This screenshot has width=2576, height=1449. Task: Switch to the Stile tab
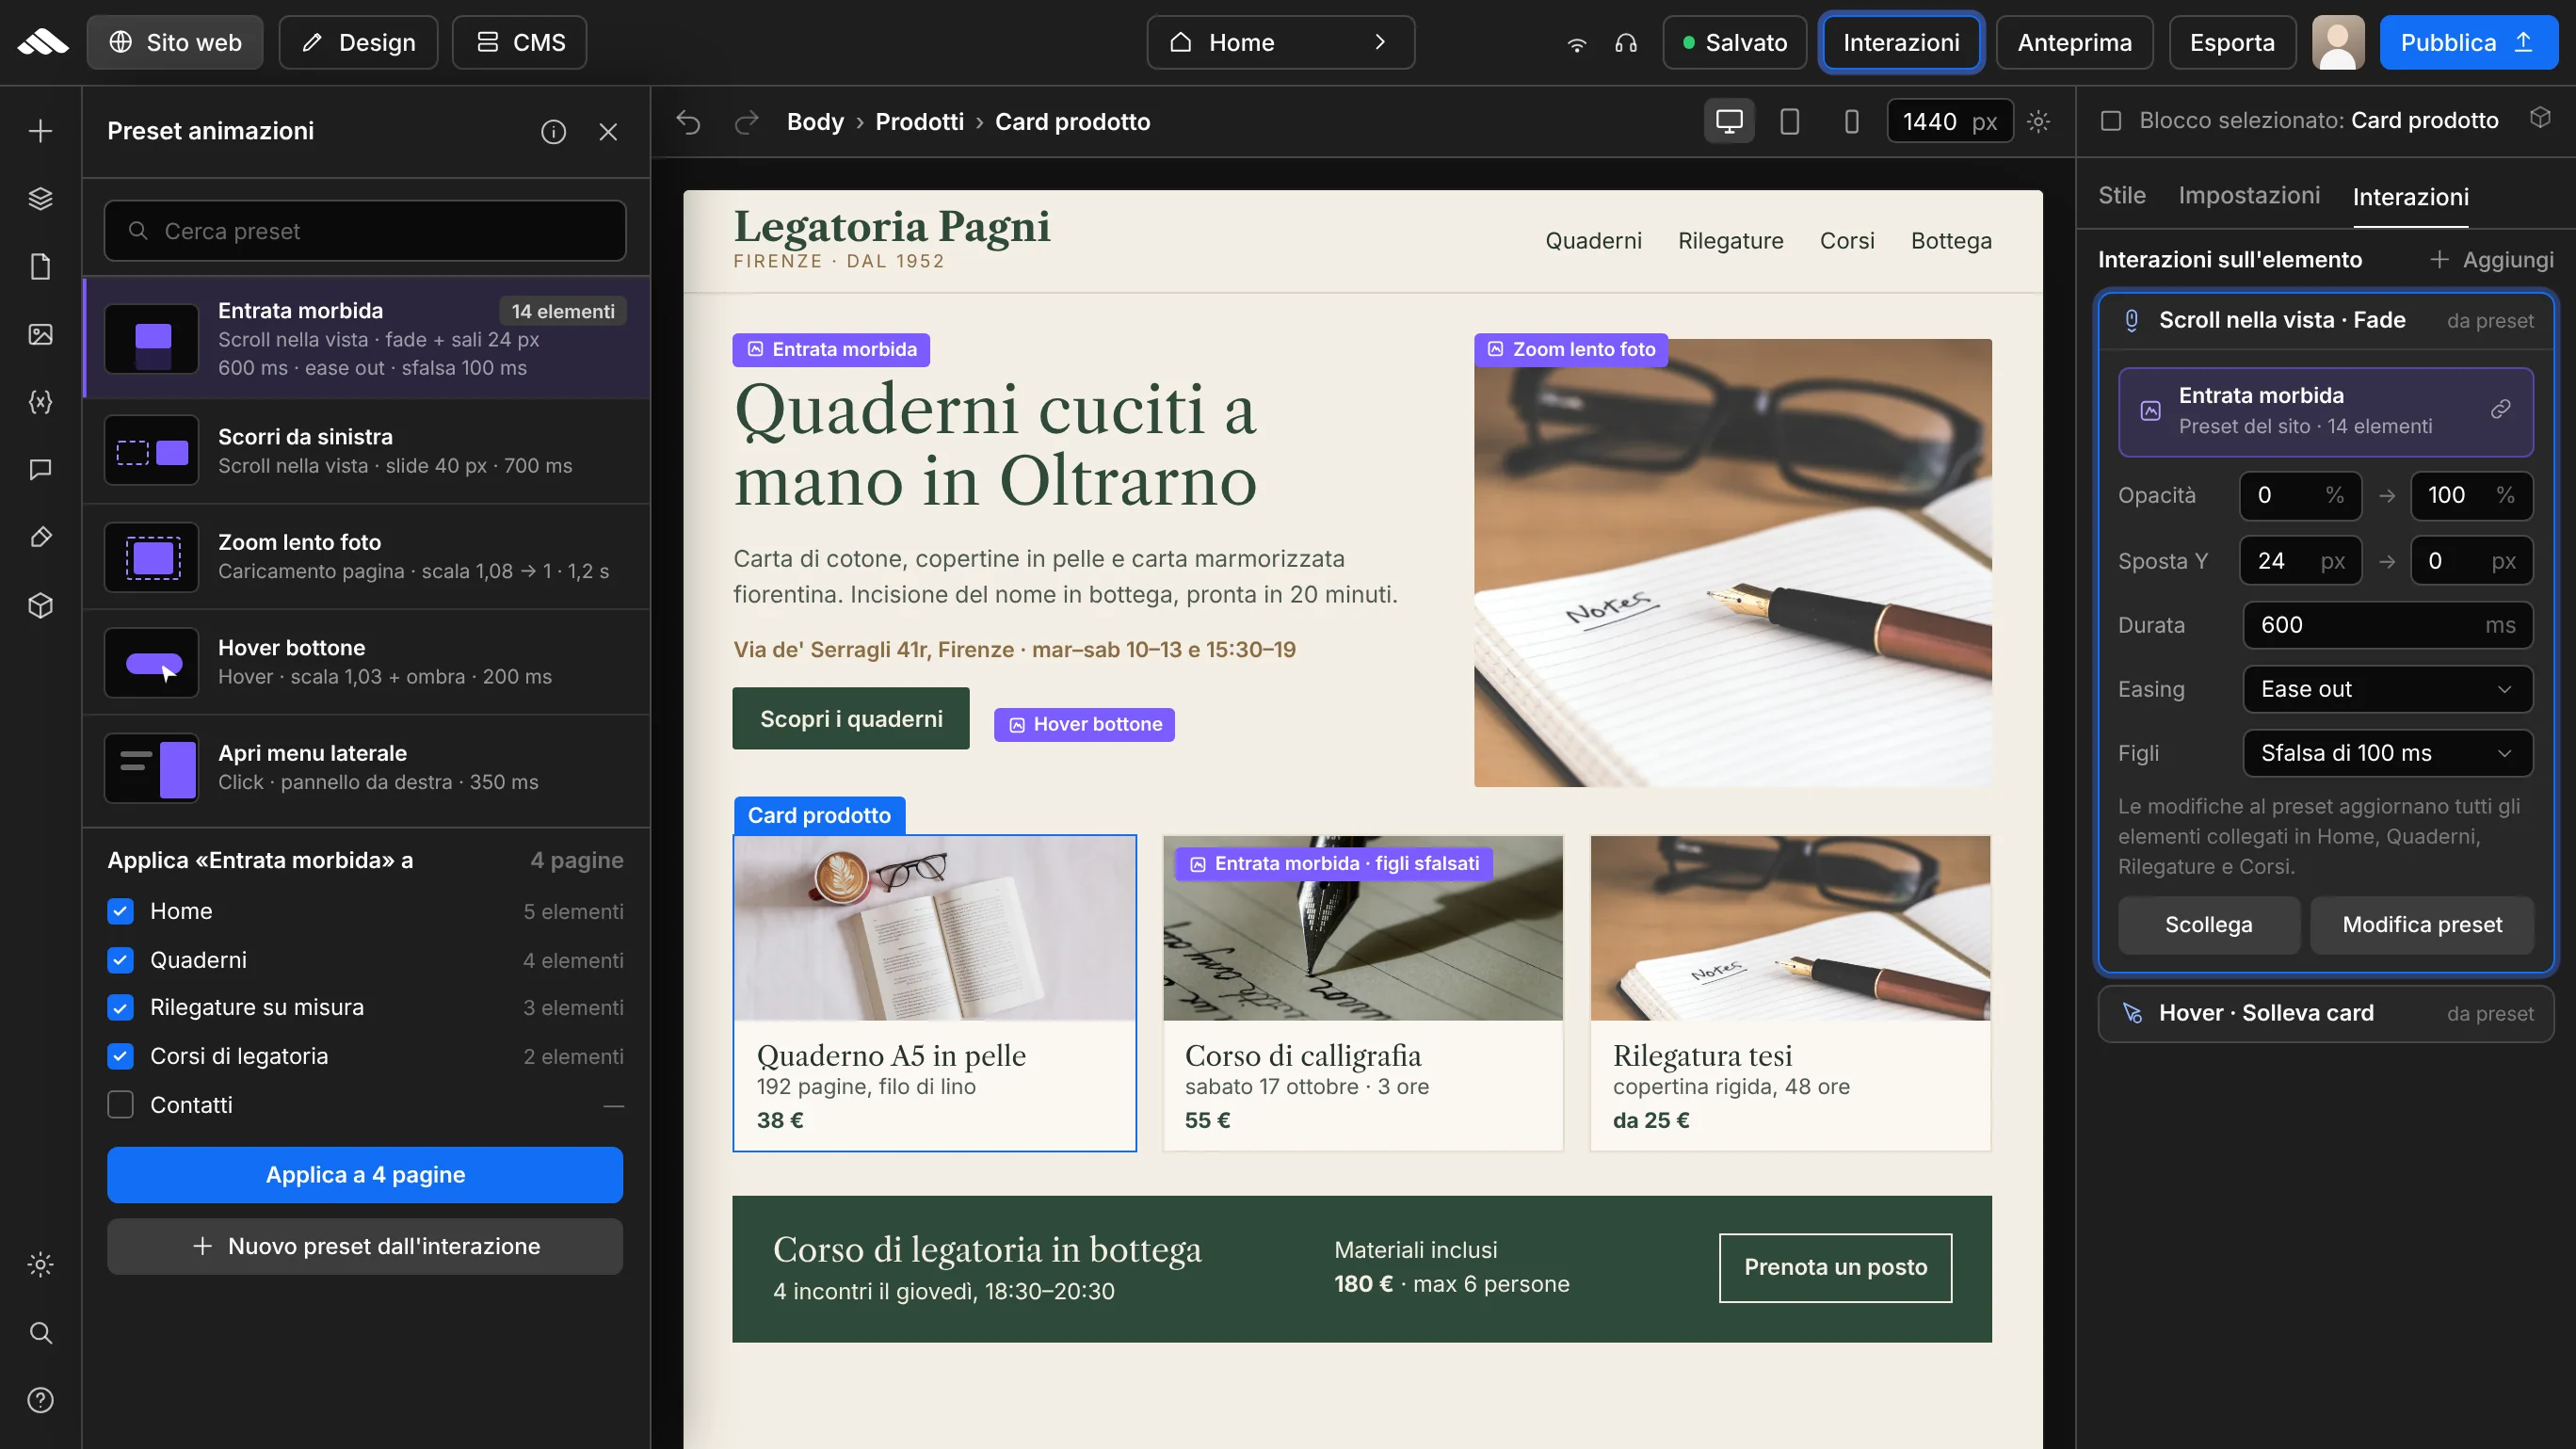point(2122,196)
